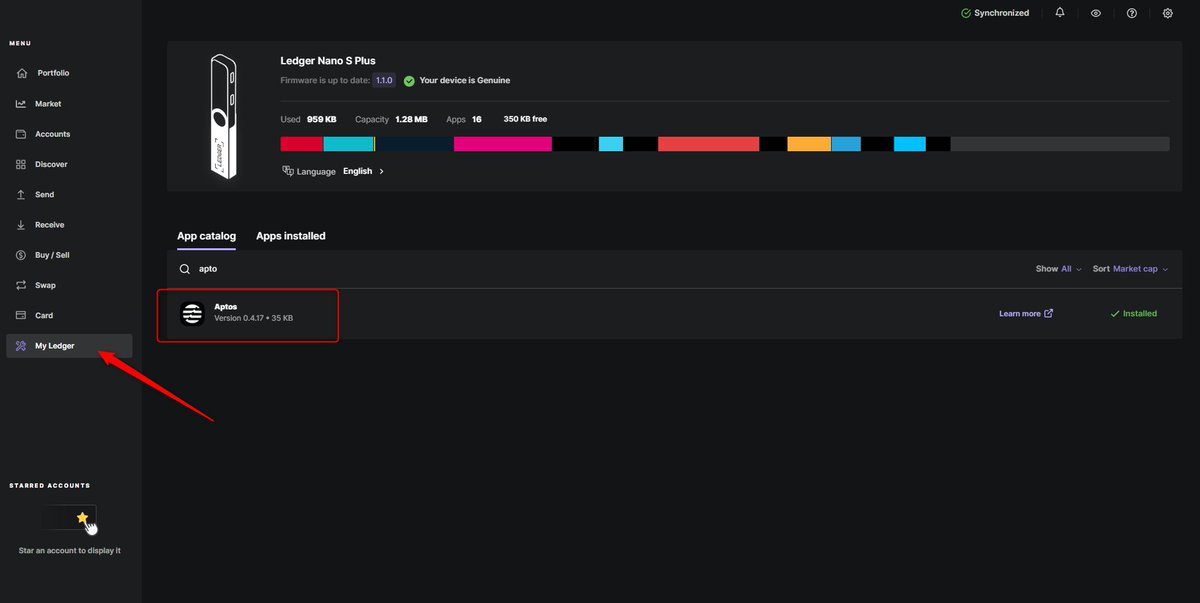Click the red segment of storage bar

tap(302, 144)
